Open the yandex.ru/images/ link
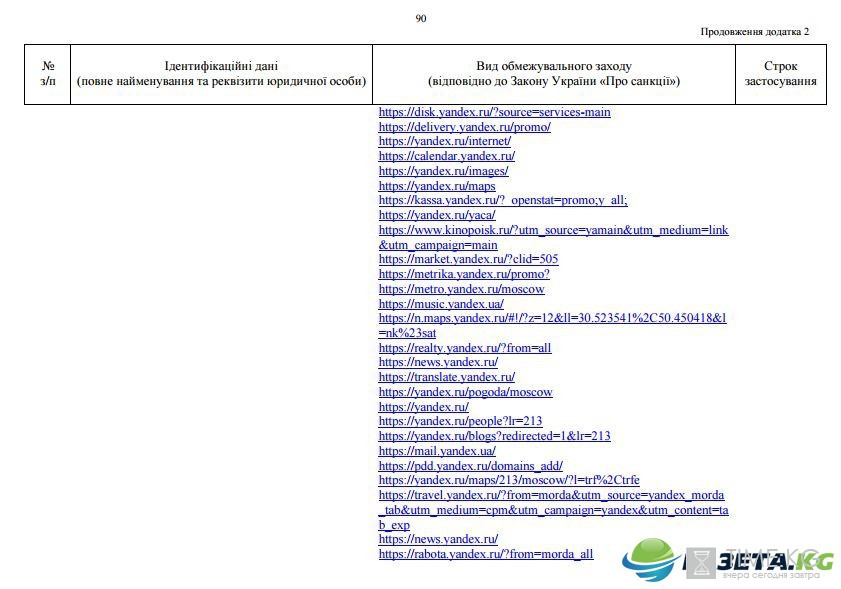The image size is (841, 589). pos(444,171)
